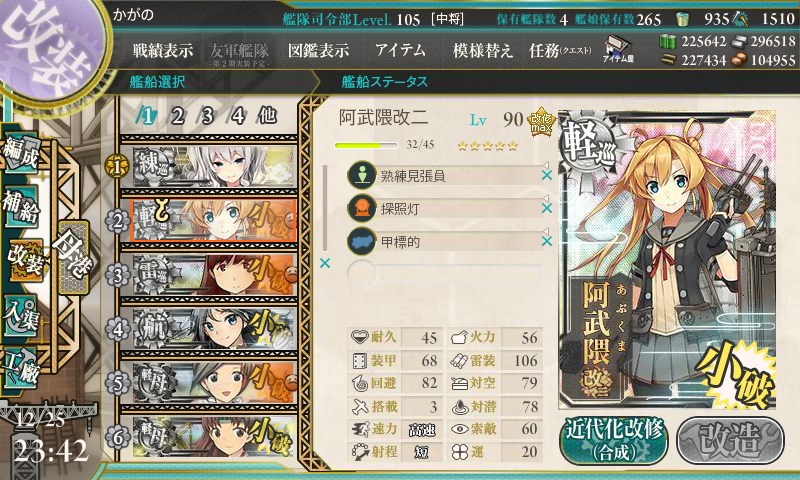Click the empty fourth equipment slot

click(x=444, y=274)
